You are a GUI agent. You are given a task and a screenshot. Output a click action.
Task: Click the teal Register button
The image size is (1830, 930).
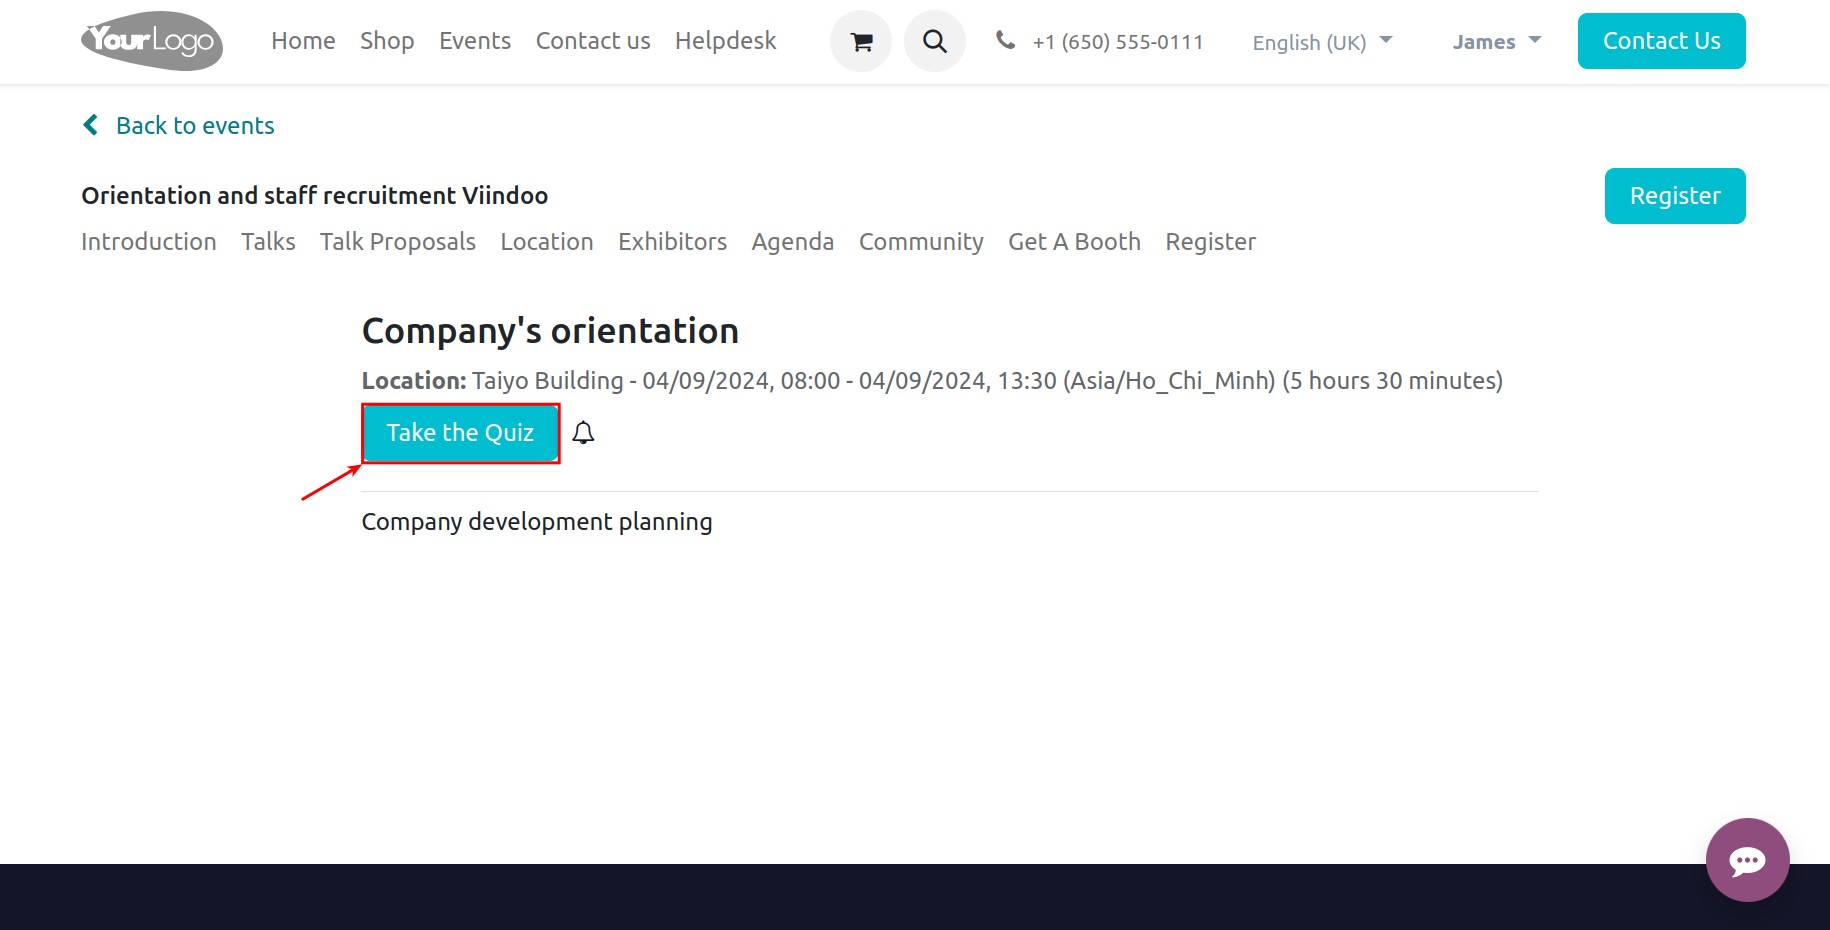pyautogui.click(x=1675, y=196)
